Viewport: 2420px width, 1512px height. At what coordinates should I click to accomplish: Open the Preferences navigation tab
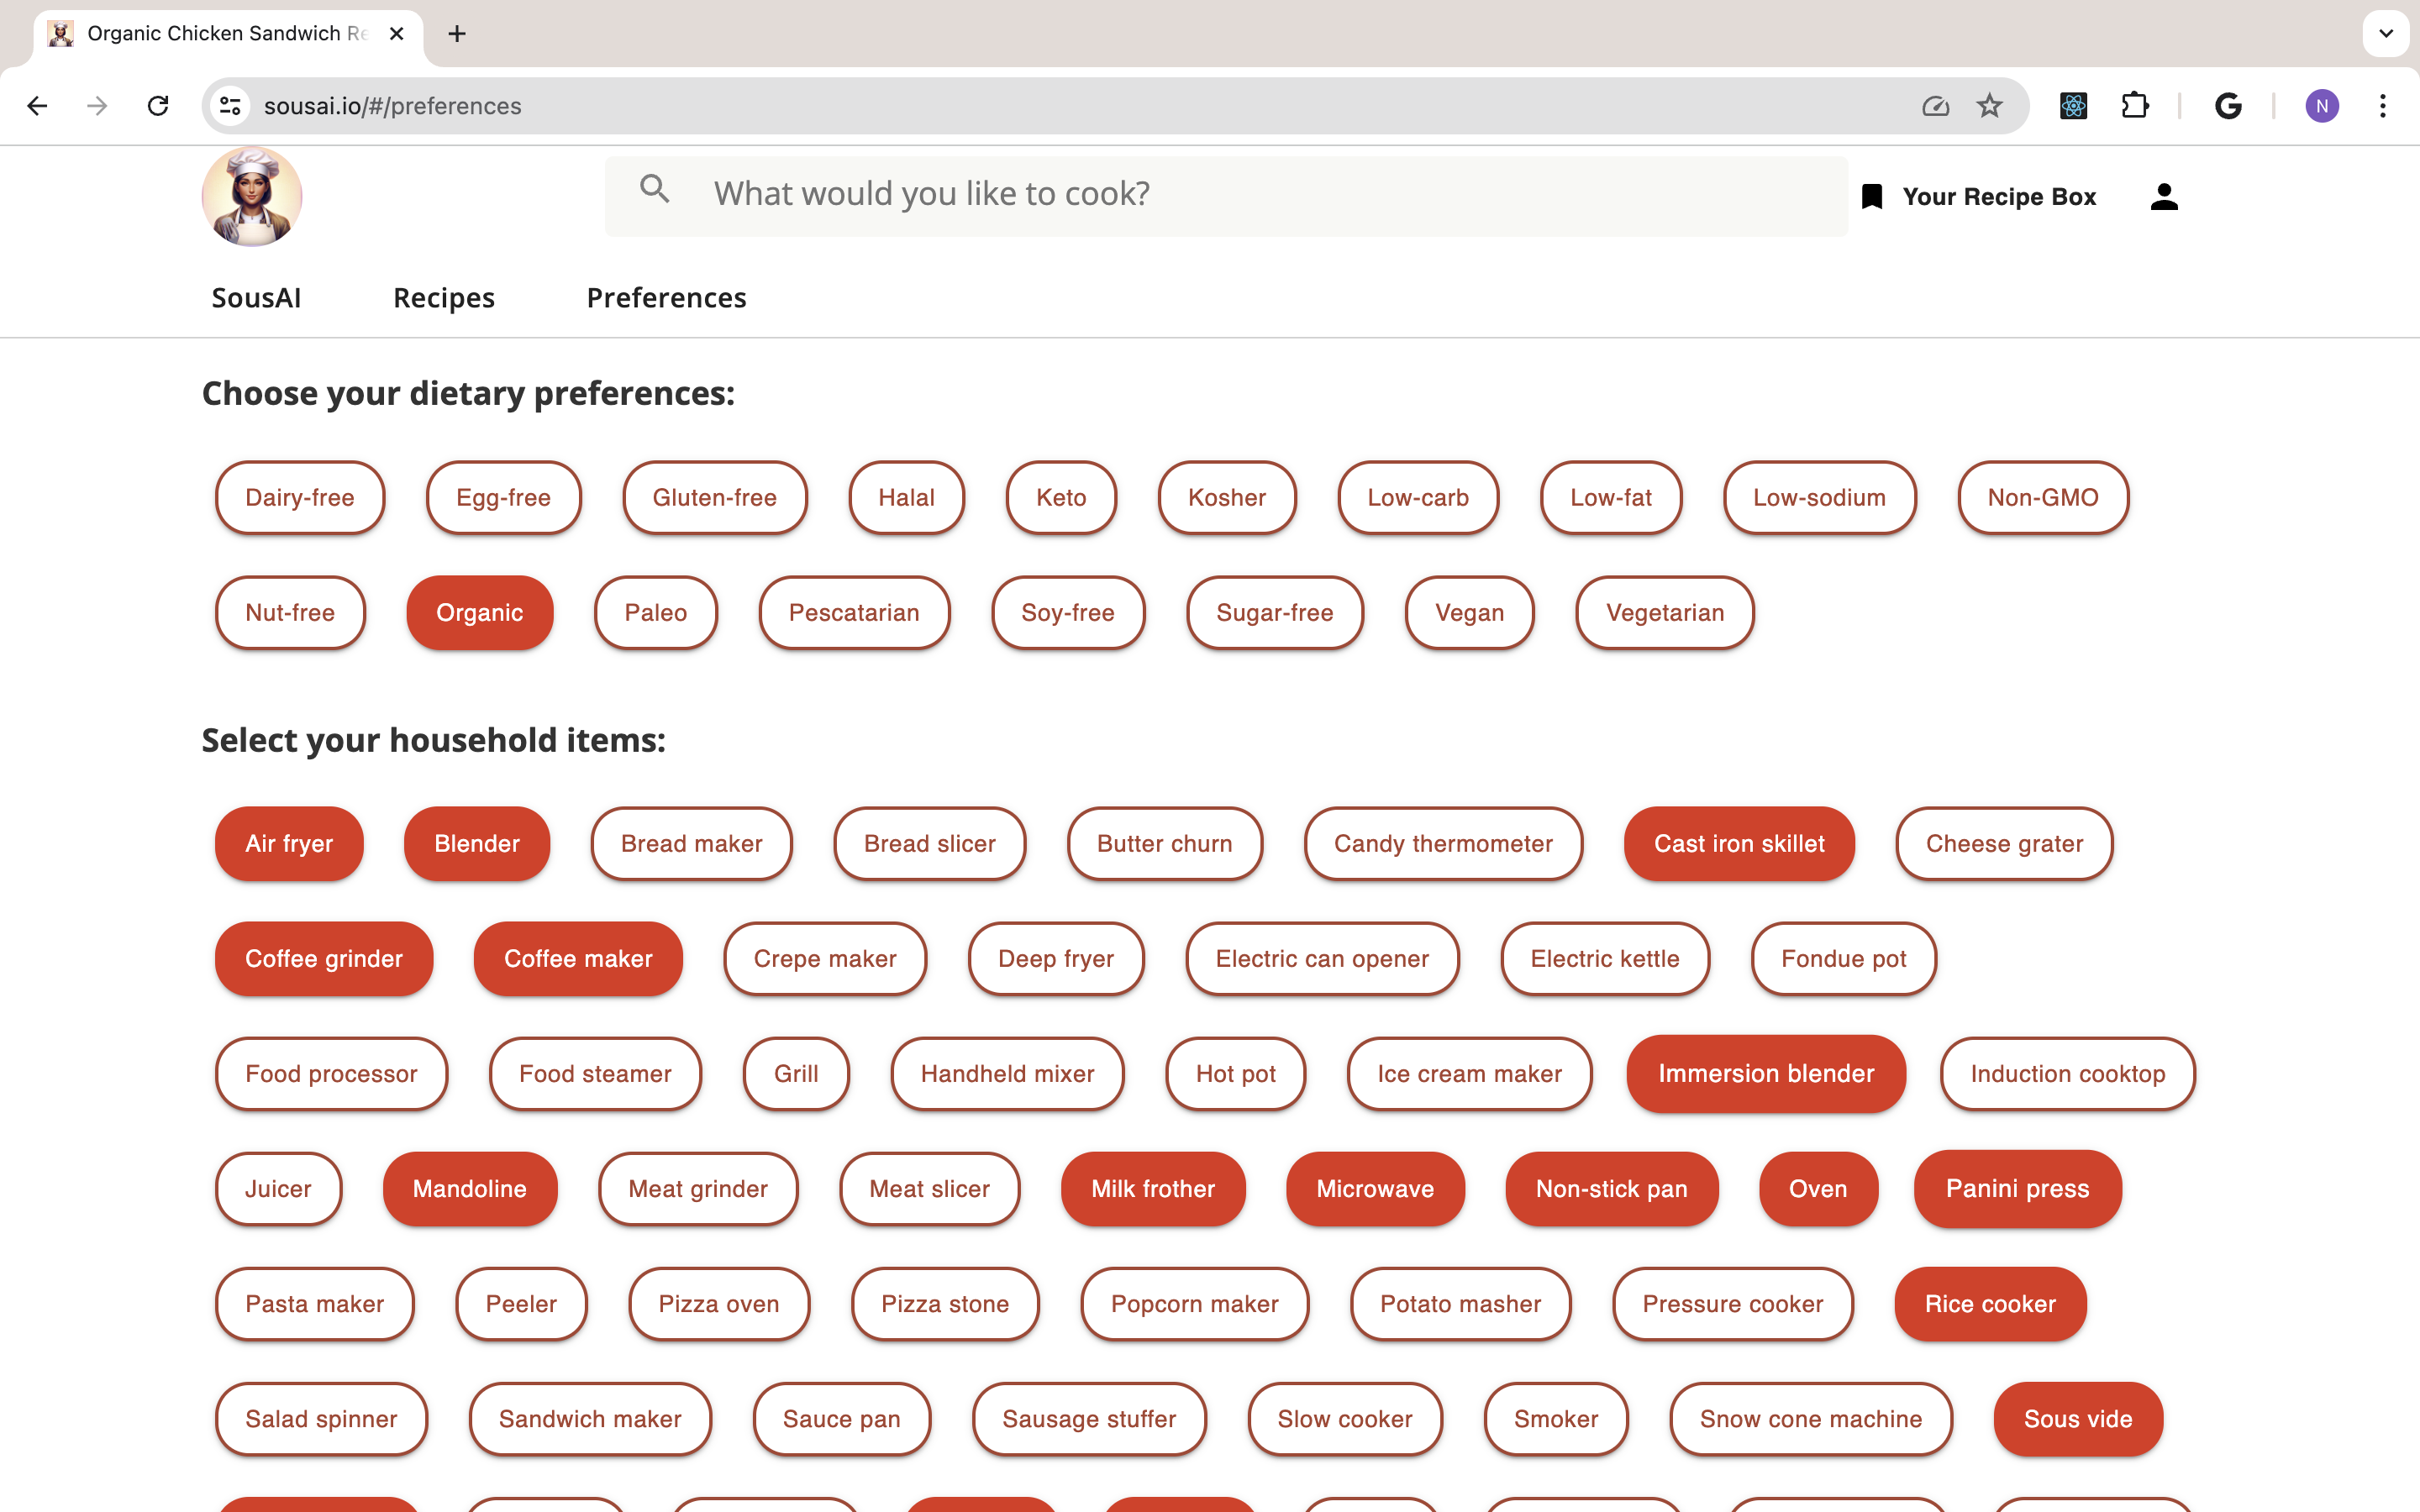pos(667,297)
